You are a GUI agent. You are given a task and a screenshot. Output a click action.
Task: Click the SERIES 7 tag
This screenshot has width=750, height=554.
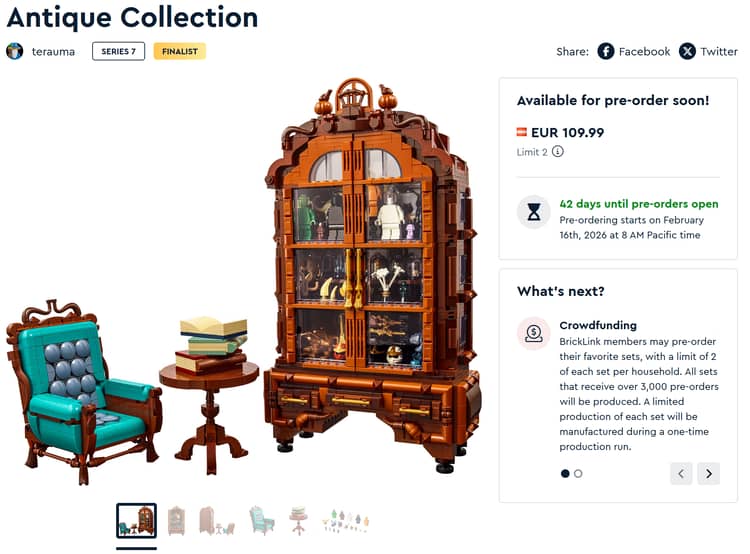(x=119, y=51)
